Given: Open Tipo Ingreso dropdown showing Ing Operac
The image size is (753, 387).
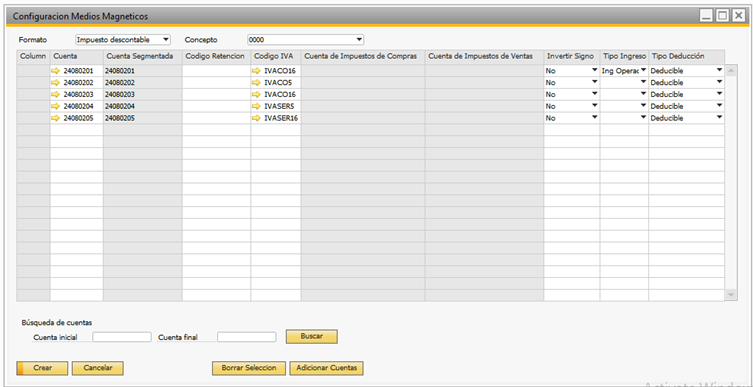Looking at the screenshot, I should coord(644,71).
